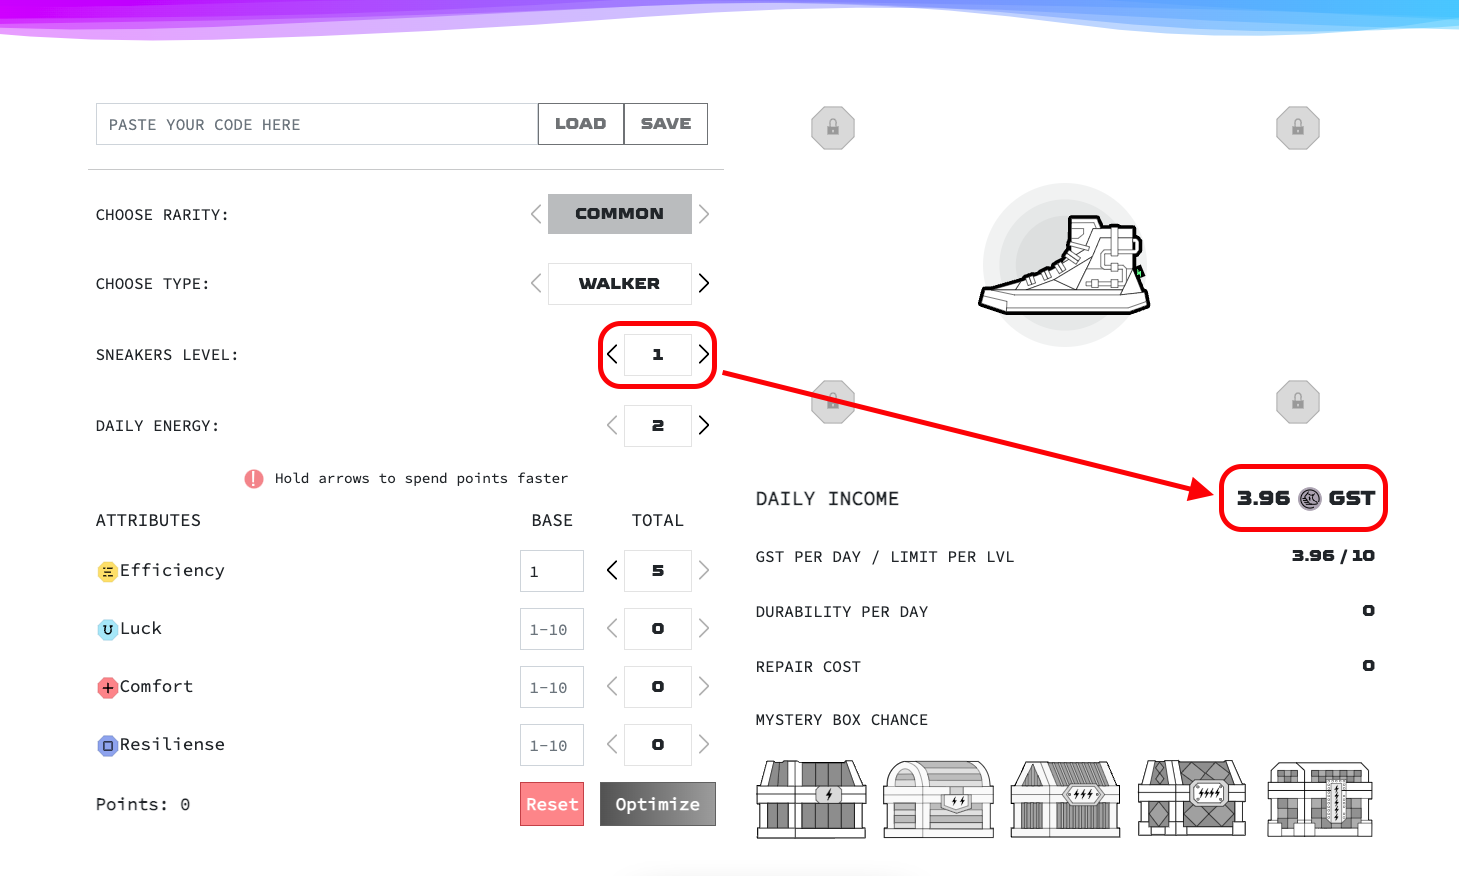
Task: Click the bottom-right locked gem socket
Action: tap(1298, 402)
